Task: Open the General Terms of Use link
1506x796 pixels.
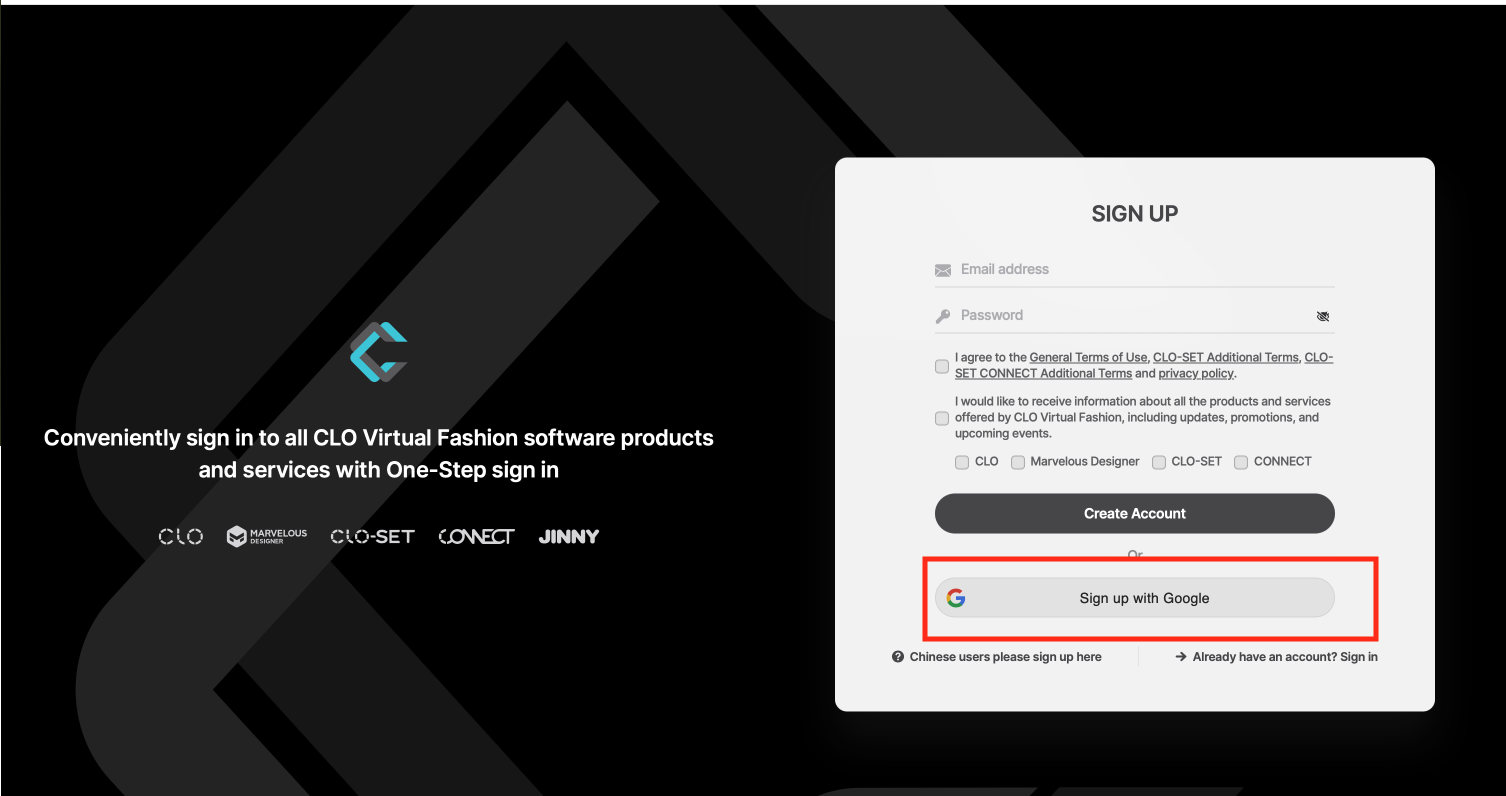Action: coord(1088,357)
